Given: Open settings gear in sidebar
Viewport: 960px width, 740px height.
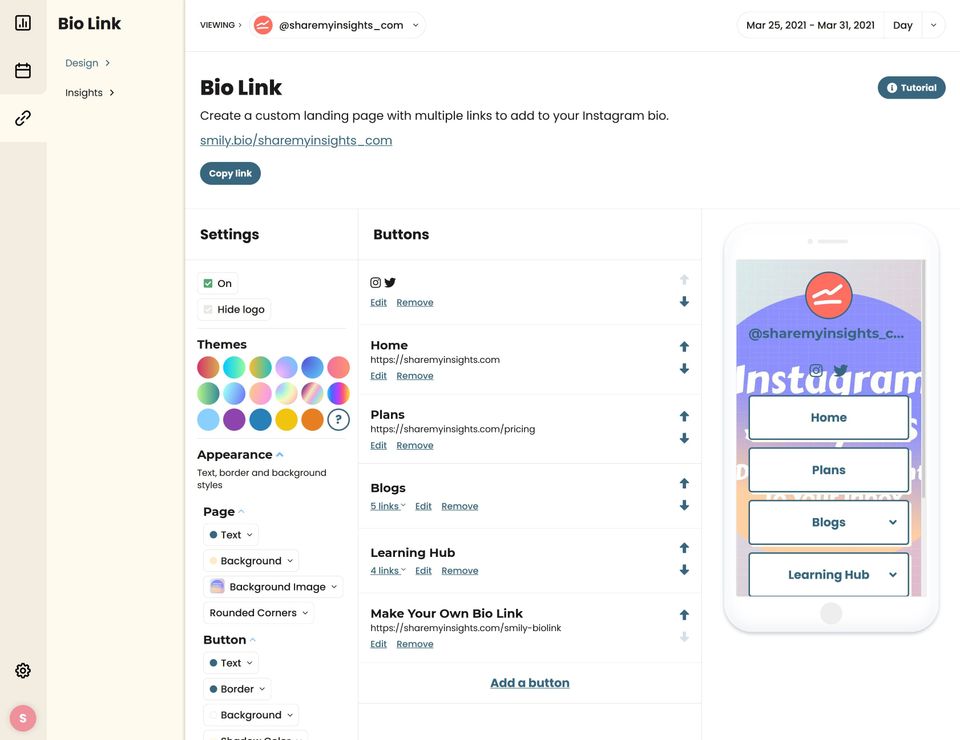Looking at the screenshot, I should 23,671.
